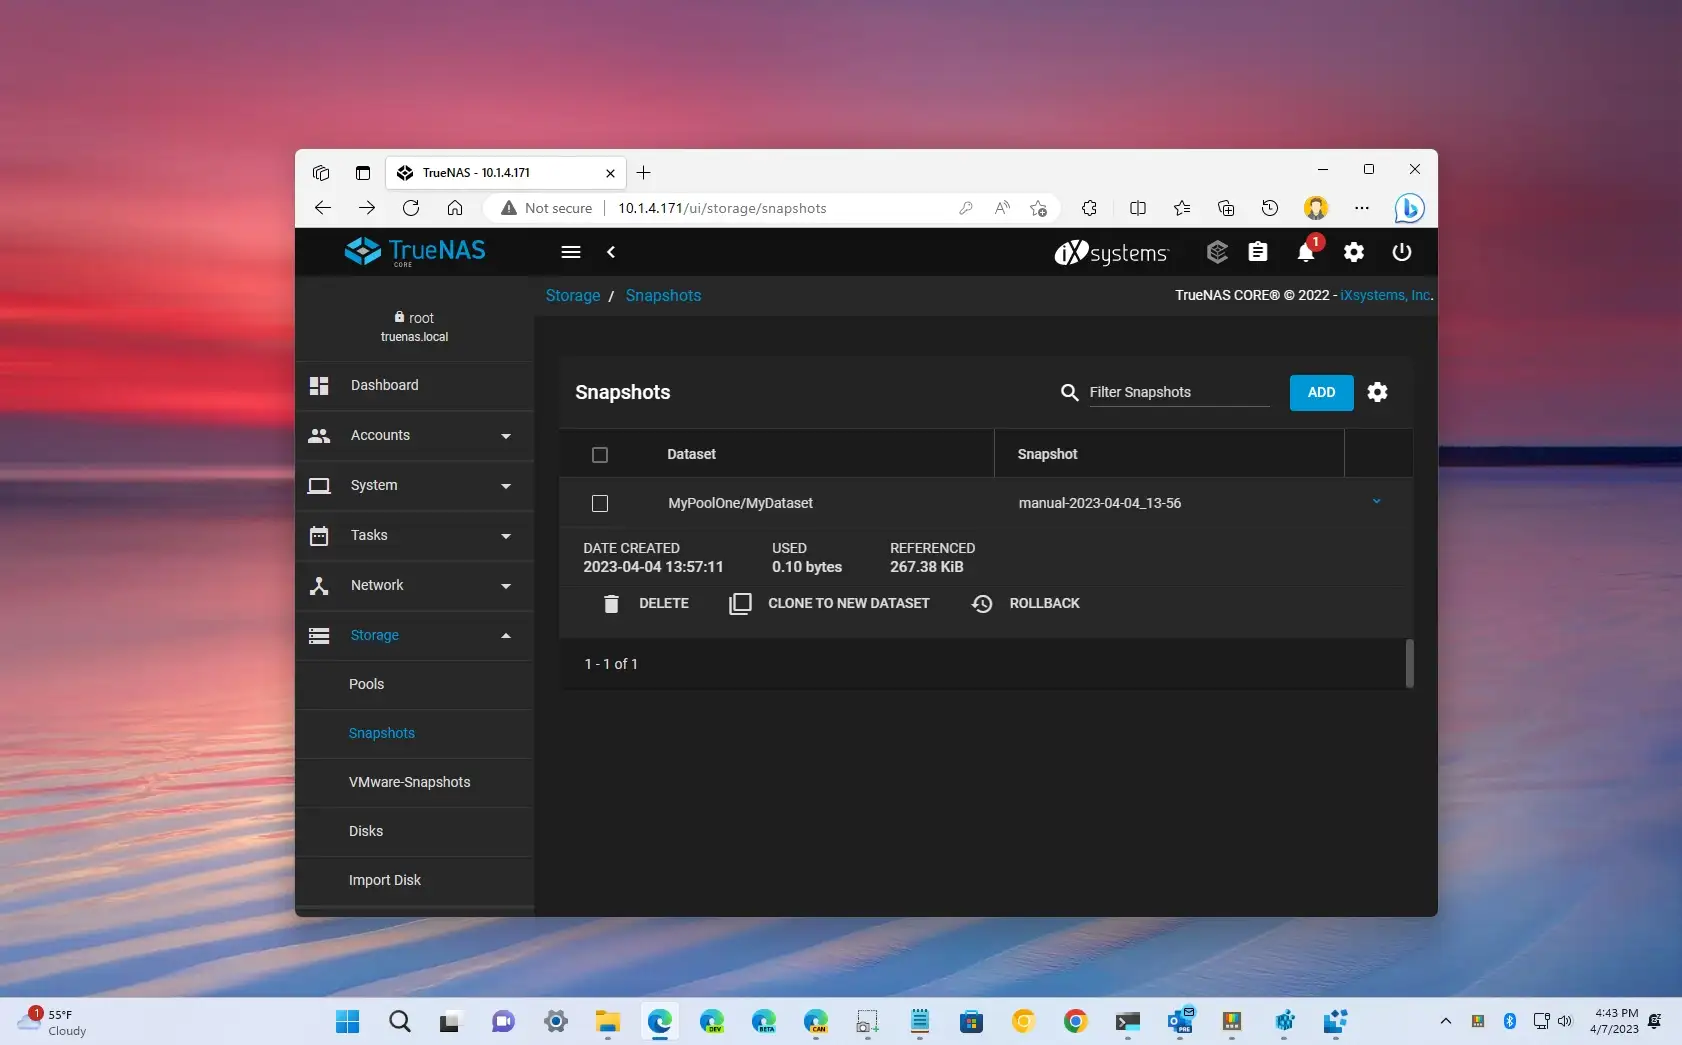Go to VMware-Snapshots page
The height and width of the screenshot is (1045, 1682).
coord(409,783)
